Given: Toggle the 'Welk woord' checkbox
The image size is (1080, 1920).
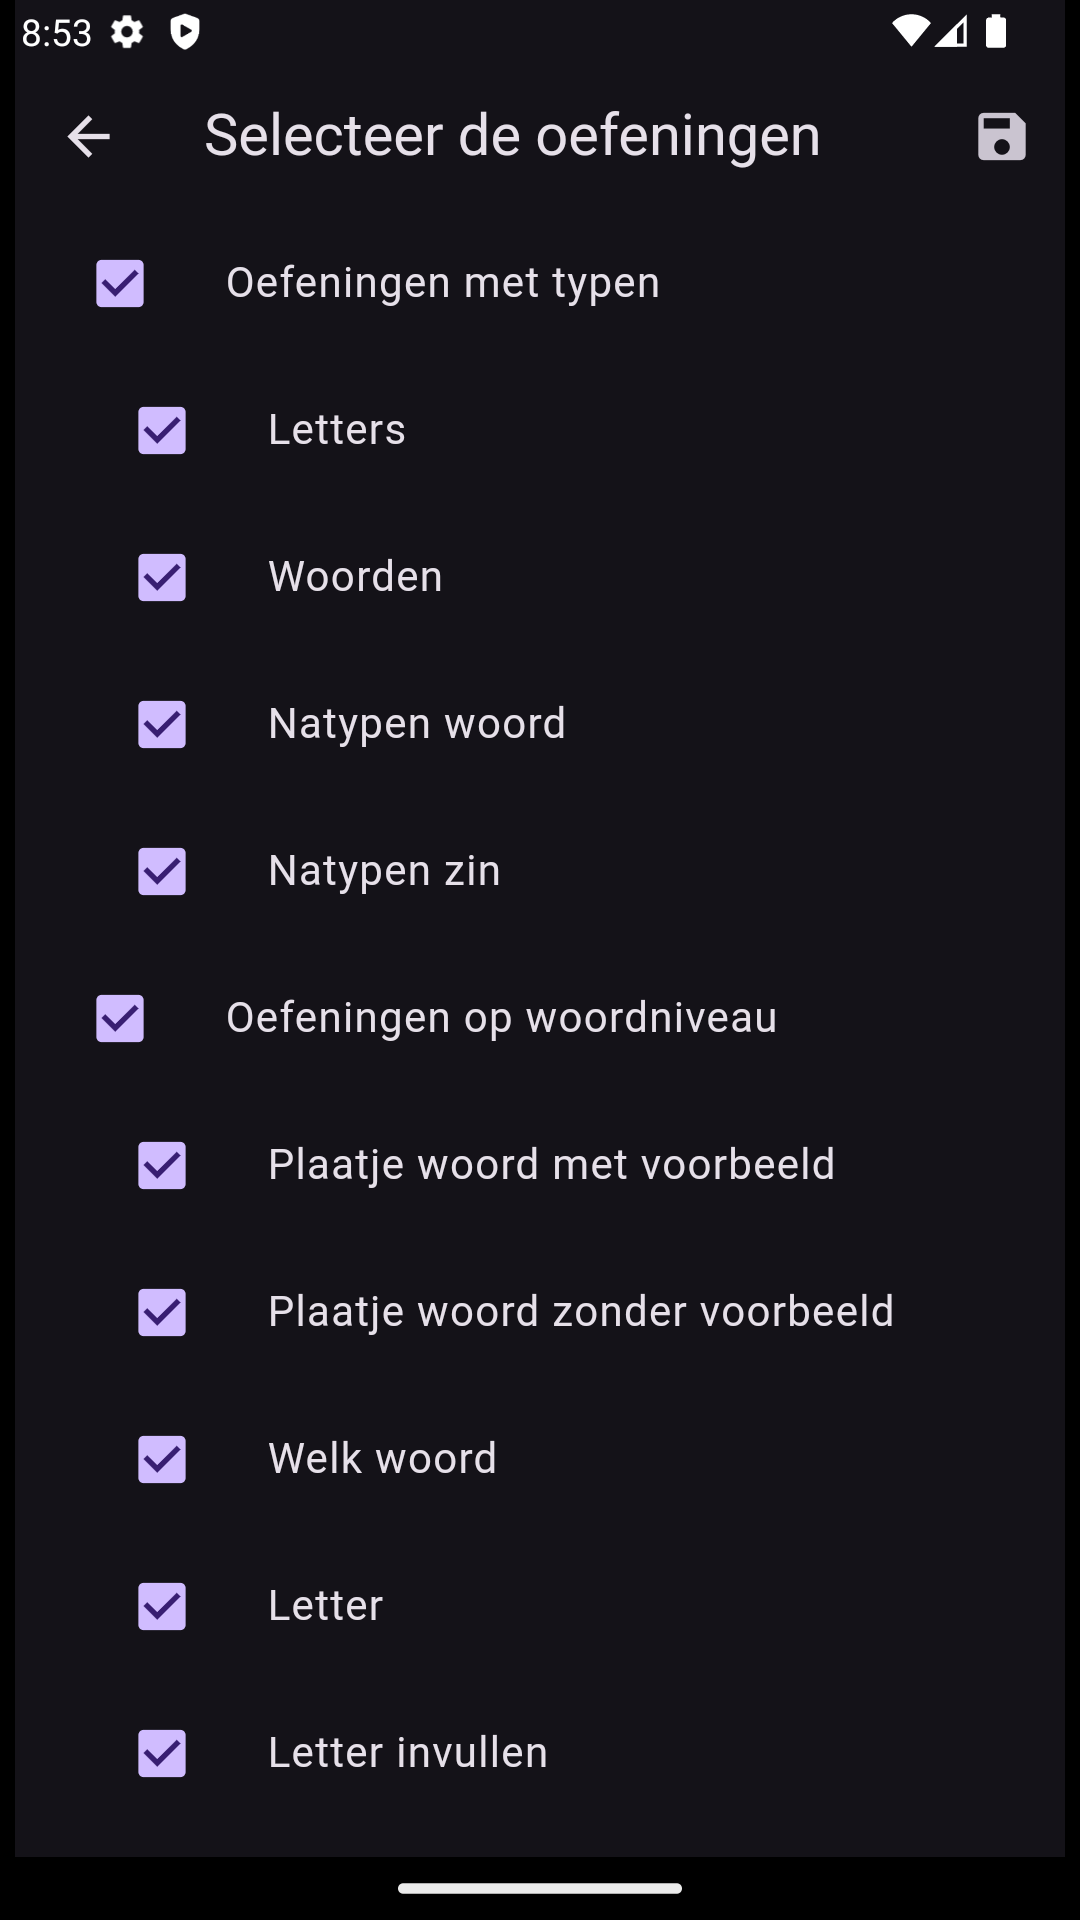Looking at the screenshot, I should tap(162, 1460).
